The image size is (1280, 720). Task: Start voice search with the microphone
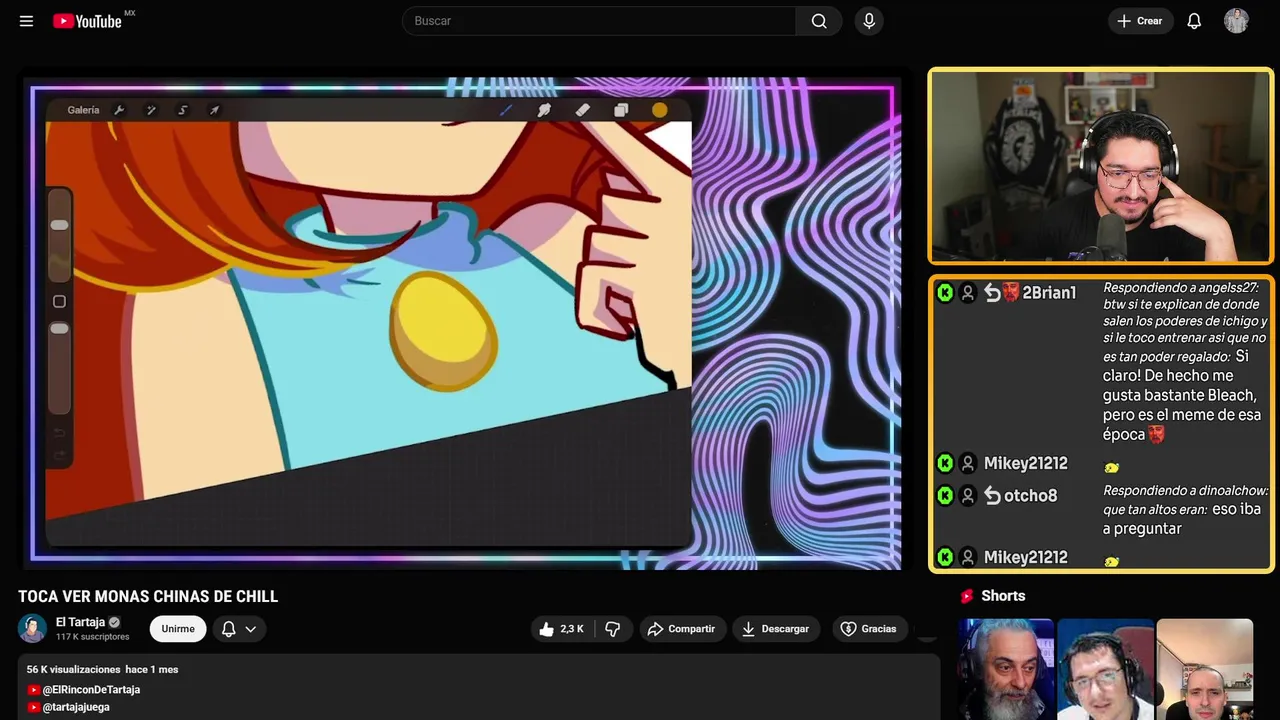click(869, 21)
